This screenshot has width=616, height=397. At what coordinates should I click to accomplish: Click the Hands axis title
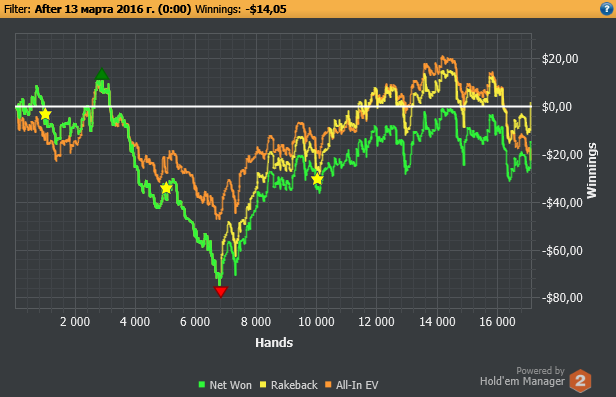point(274,342)
